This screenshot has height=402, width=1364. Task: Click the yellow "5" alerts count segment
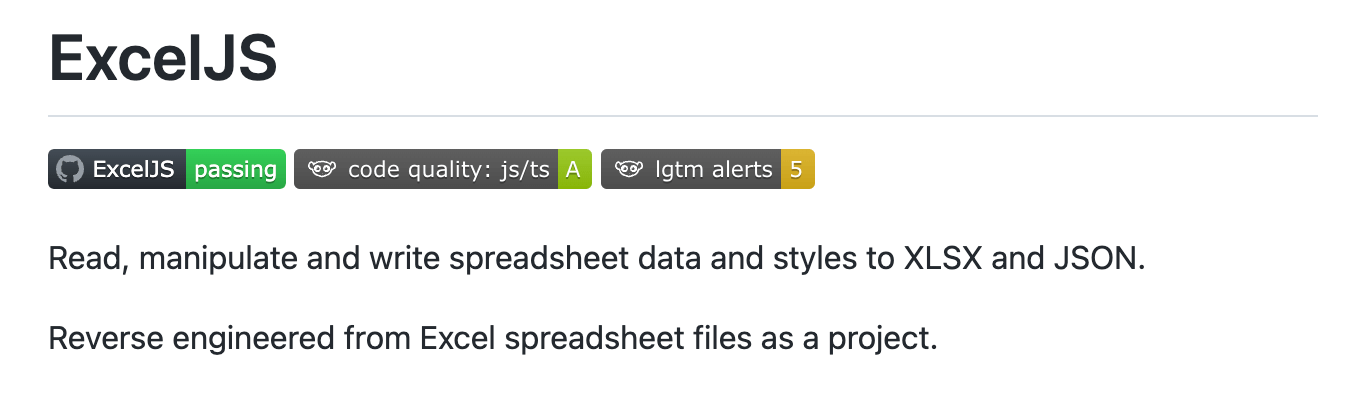pos(797,169)
